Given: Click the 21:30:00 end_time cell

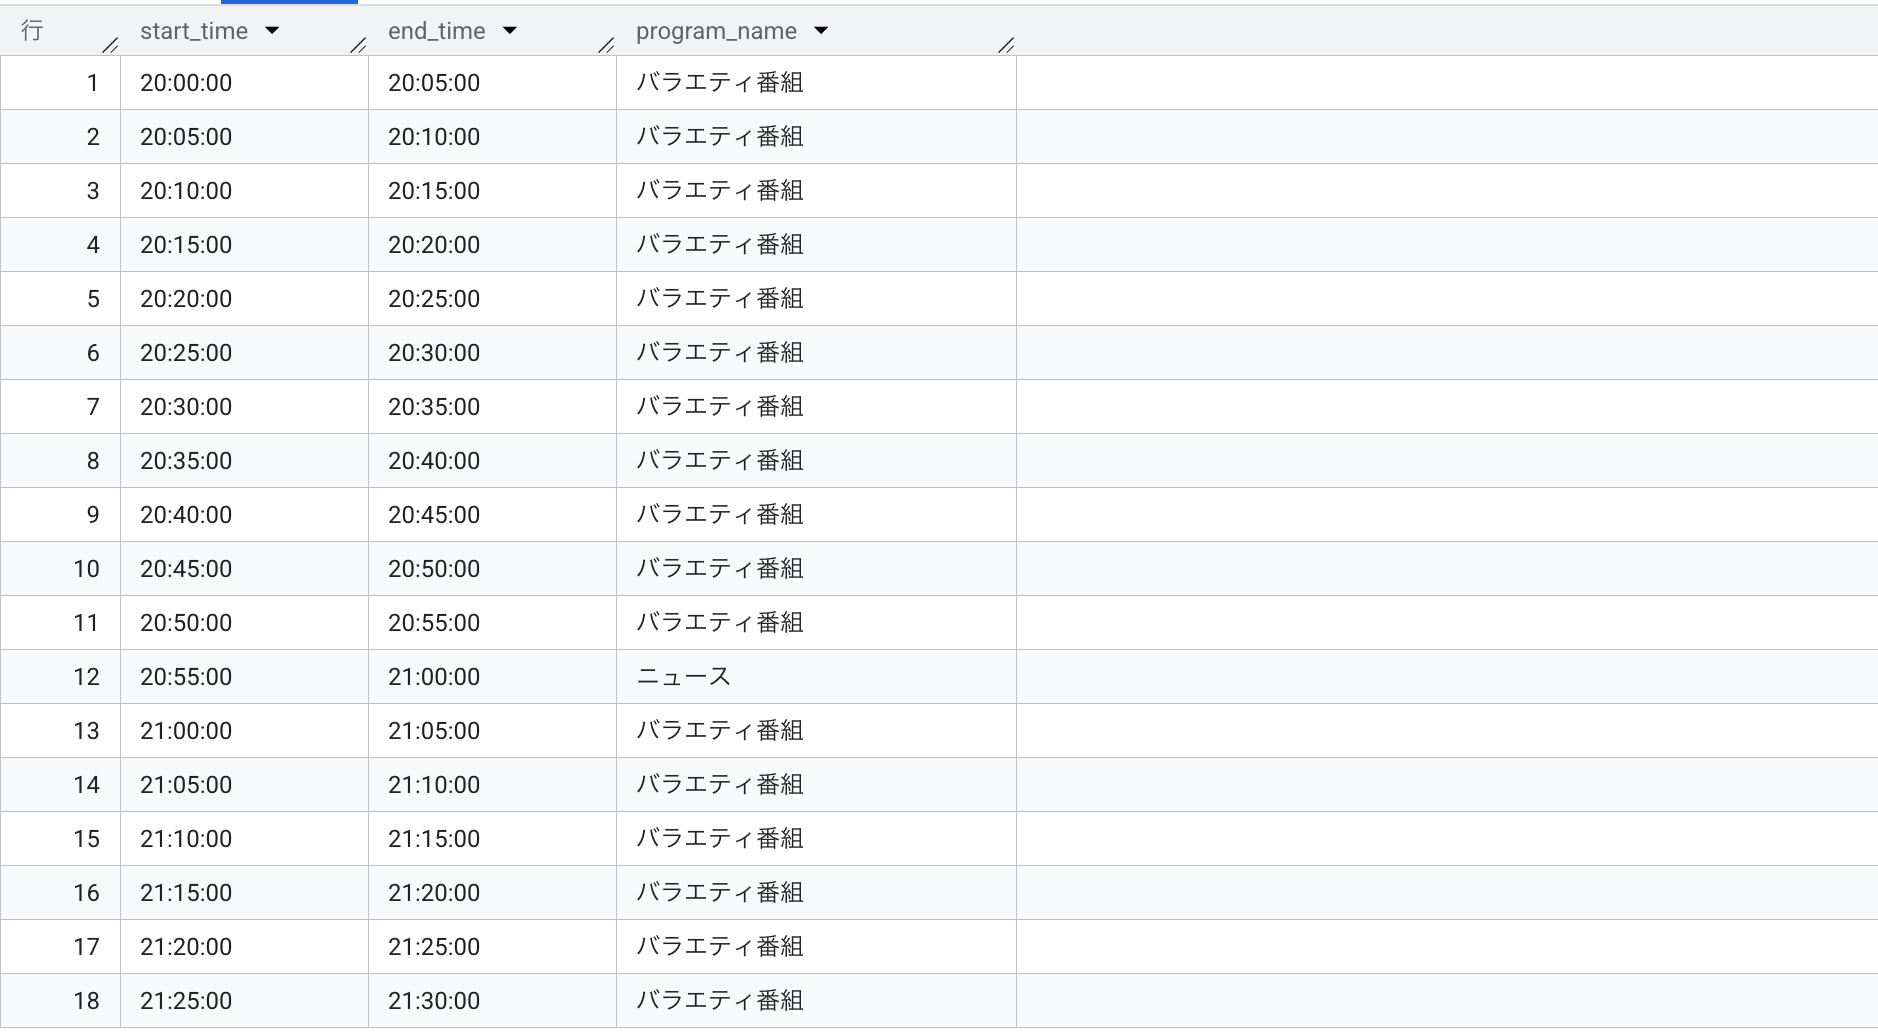Looking at the screenshot, I should (434, 1001).
